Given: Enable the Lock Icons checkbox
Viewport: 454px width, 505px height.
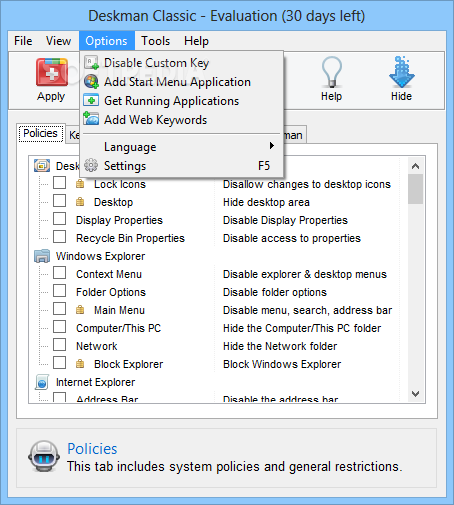Looking at the screenshot, I should coord(59,183).
